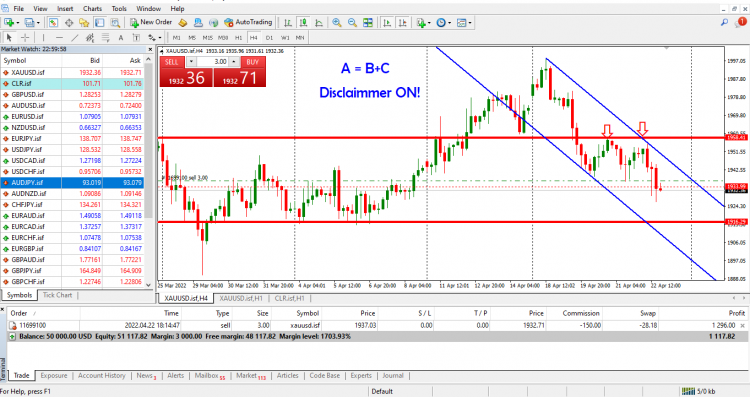Open the Account History terminal tab
The image size is (750, 397).
tap(101, 375)
